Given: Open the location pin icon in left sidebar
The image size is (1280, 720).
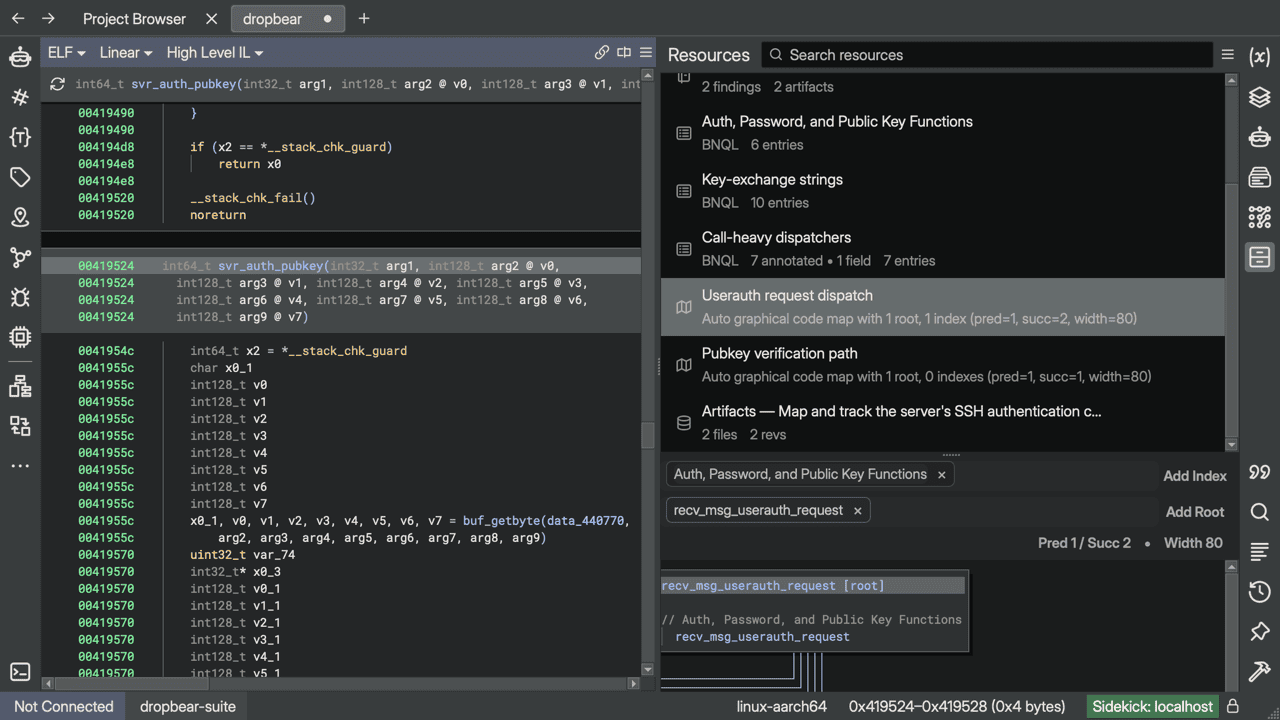Looking at the screenshot, I should (x=20, y=217).
